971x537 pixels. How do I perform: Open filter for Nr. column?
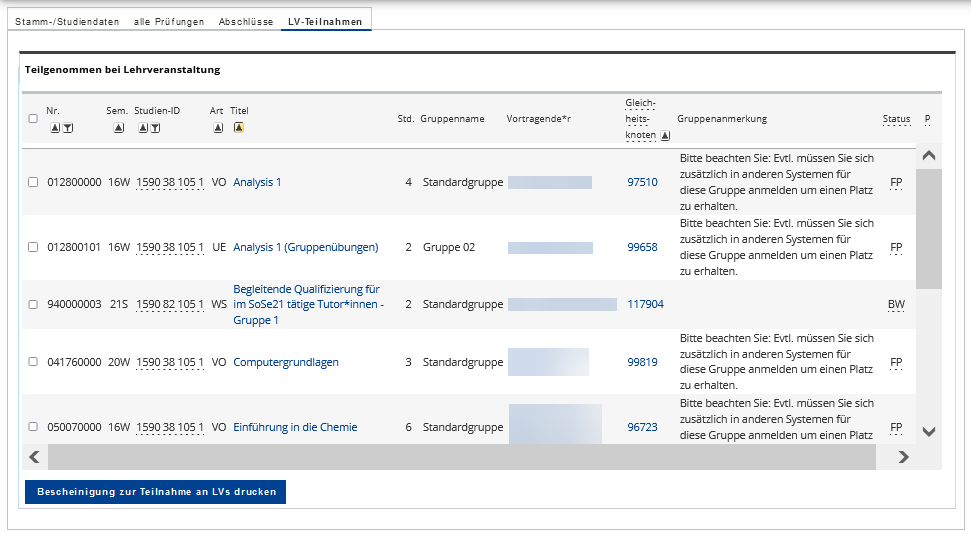pos(68,128)
